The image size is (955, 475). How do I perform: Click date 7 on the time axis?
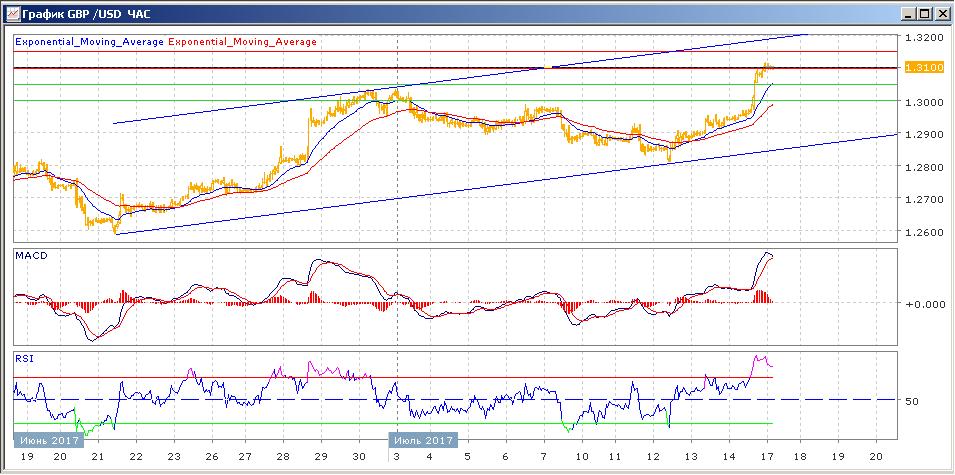544,457
